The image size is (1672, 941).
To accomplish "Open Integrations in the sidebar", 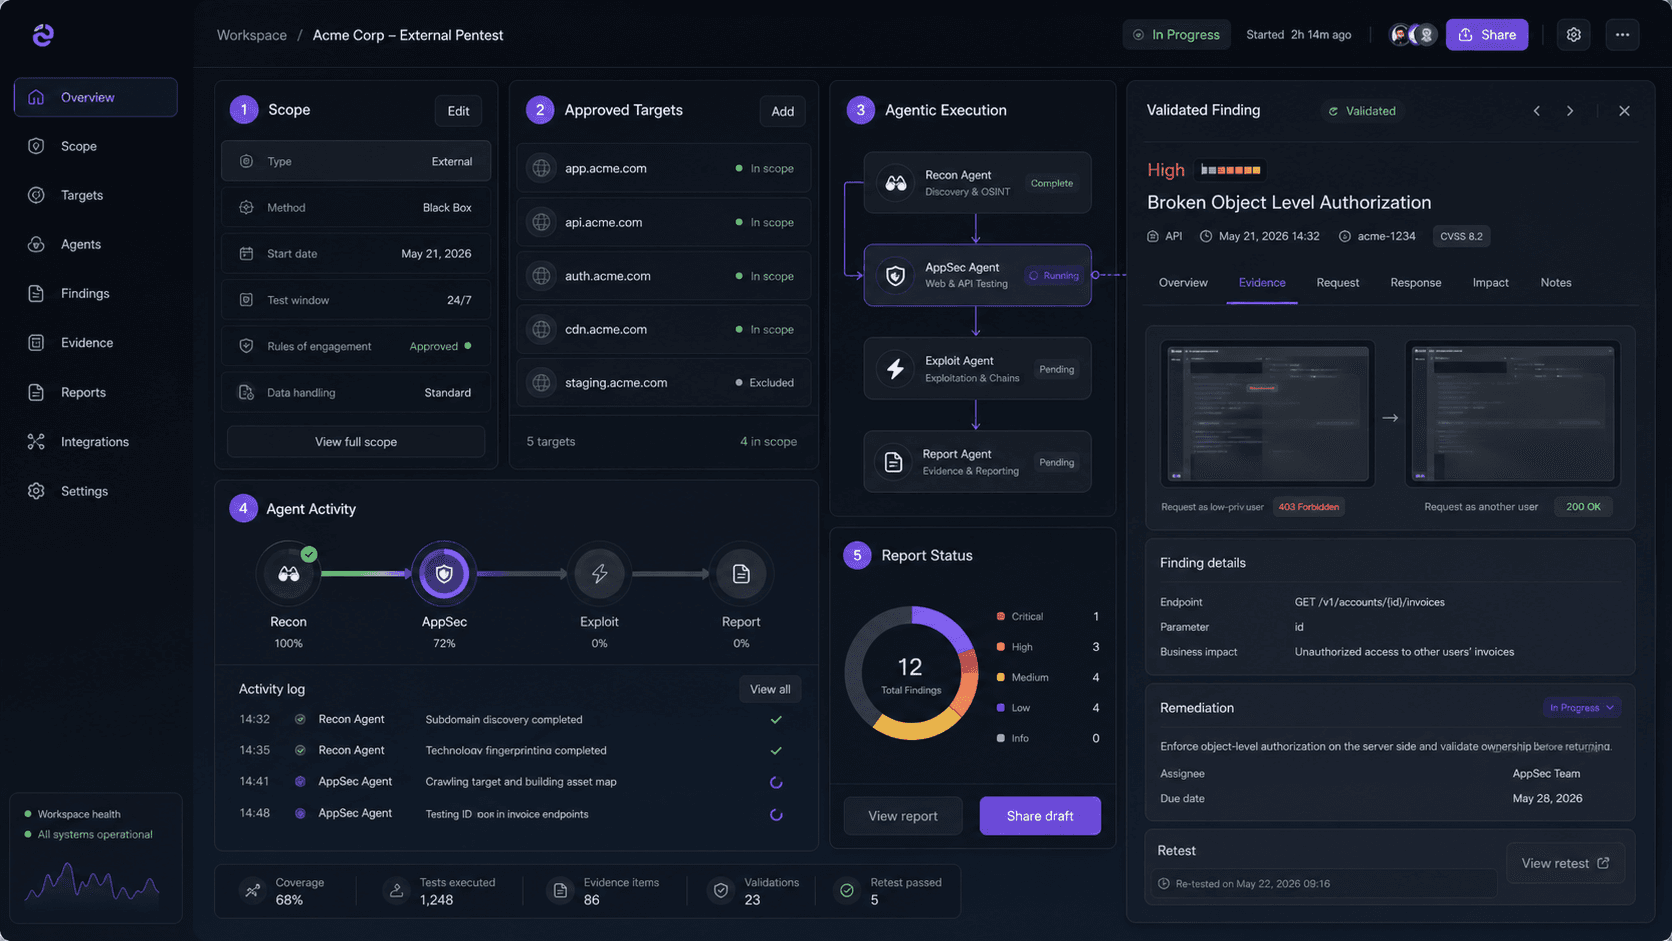I will [x=95, y=441].
